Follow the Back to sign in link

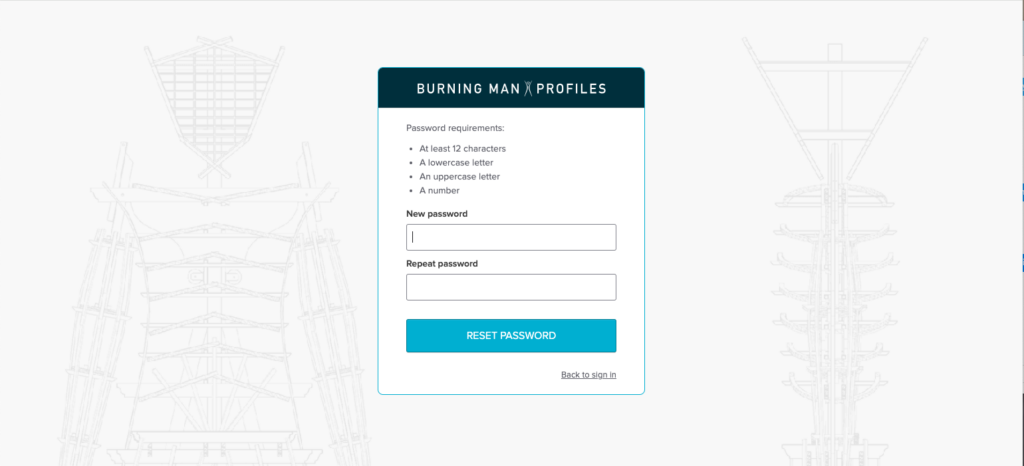(588, 375)
